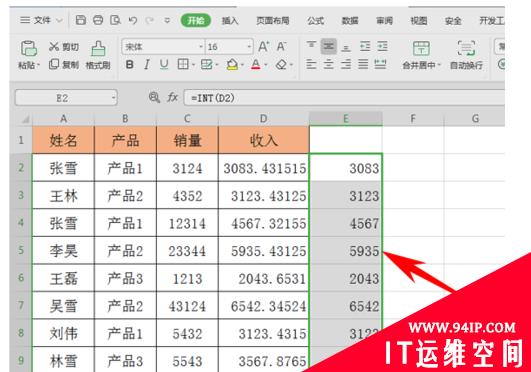Click the 自动换行 button

pyautogui.click(x=466, y=55)
